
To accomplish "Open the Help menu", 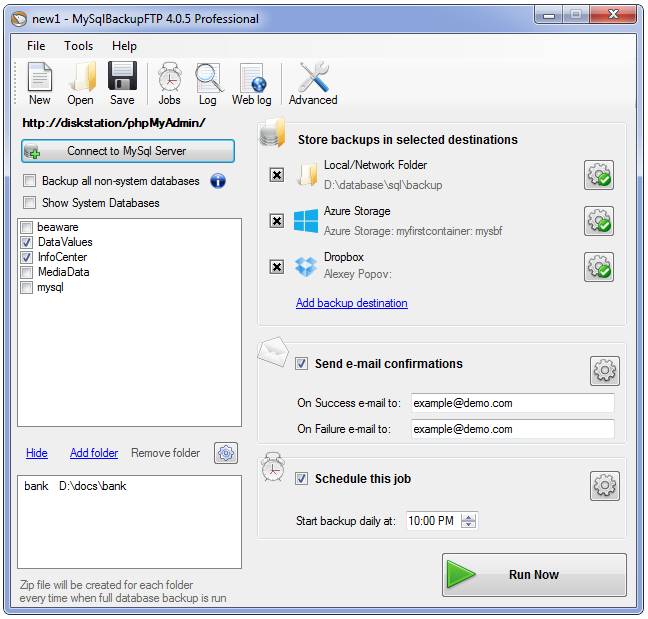I will 124,46.
